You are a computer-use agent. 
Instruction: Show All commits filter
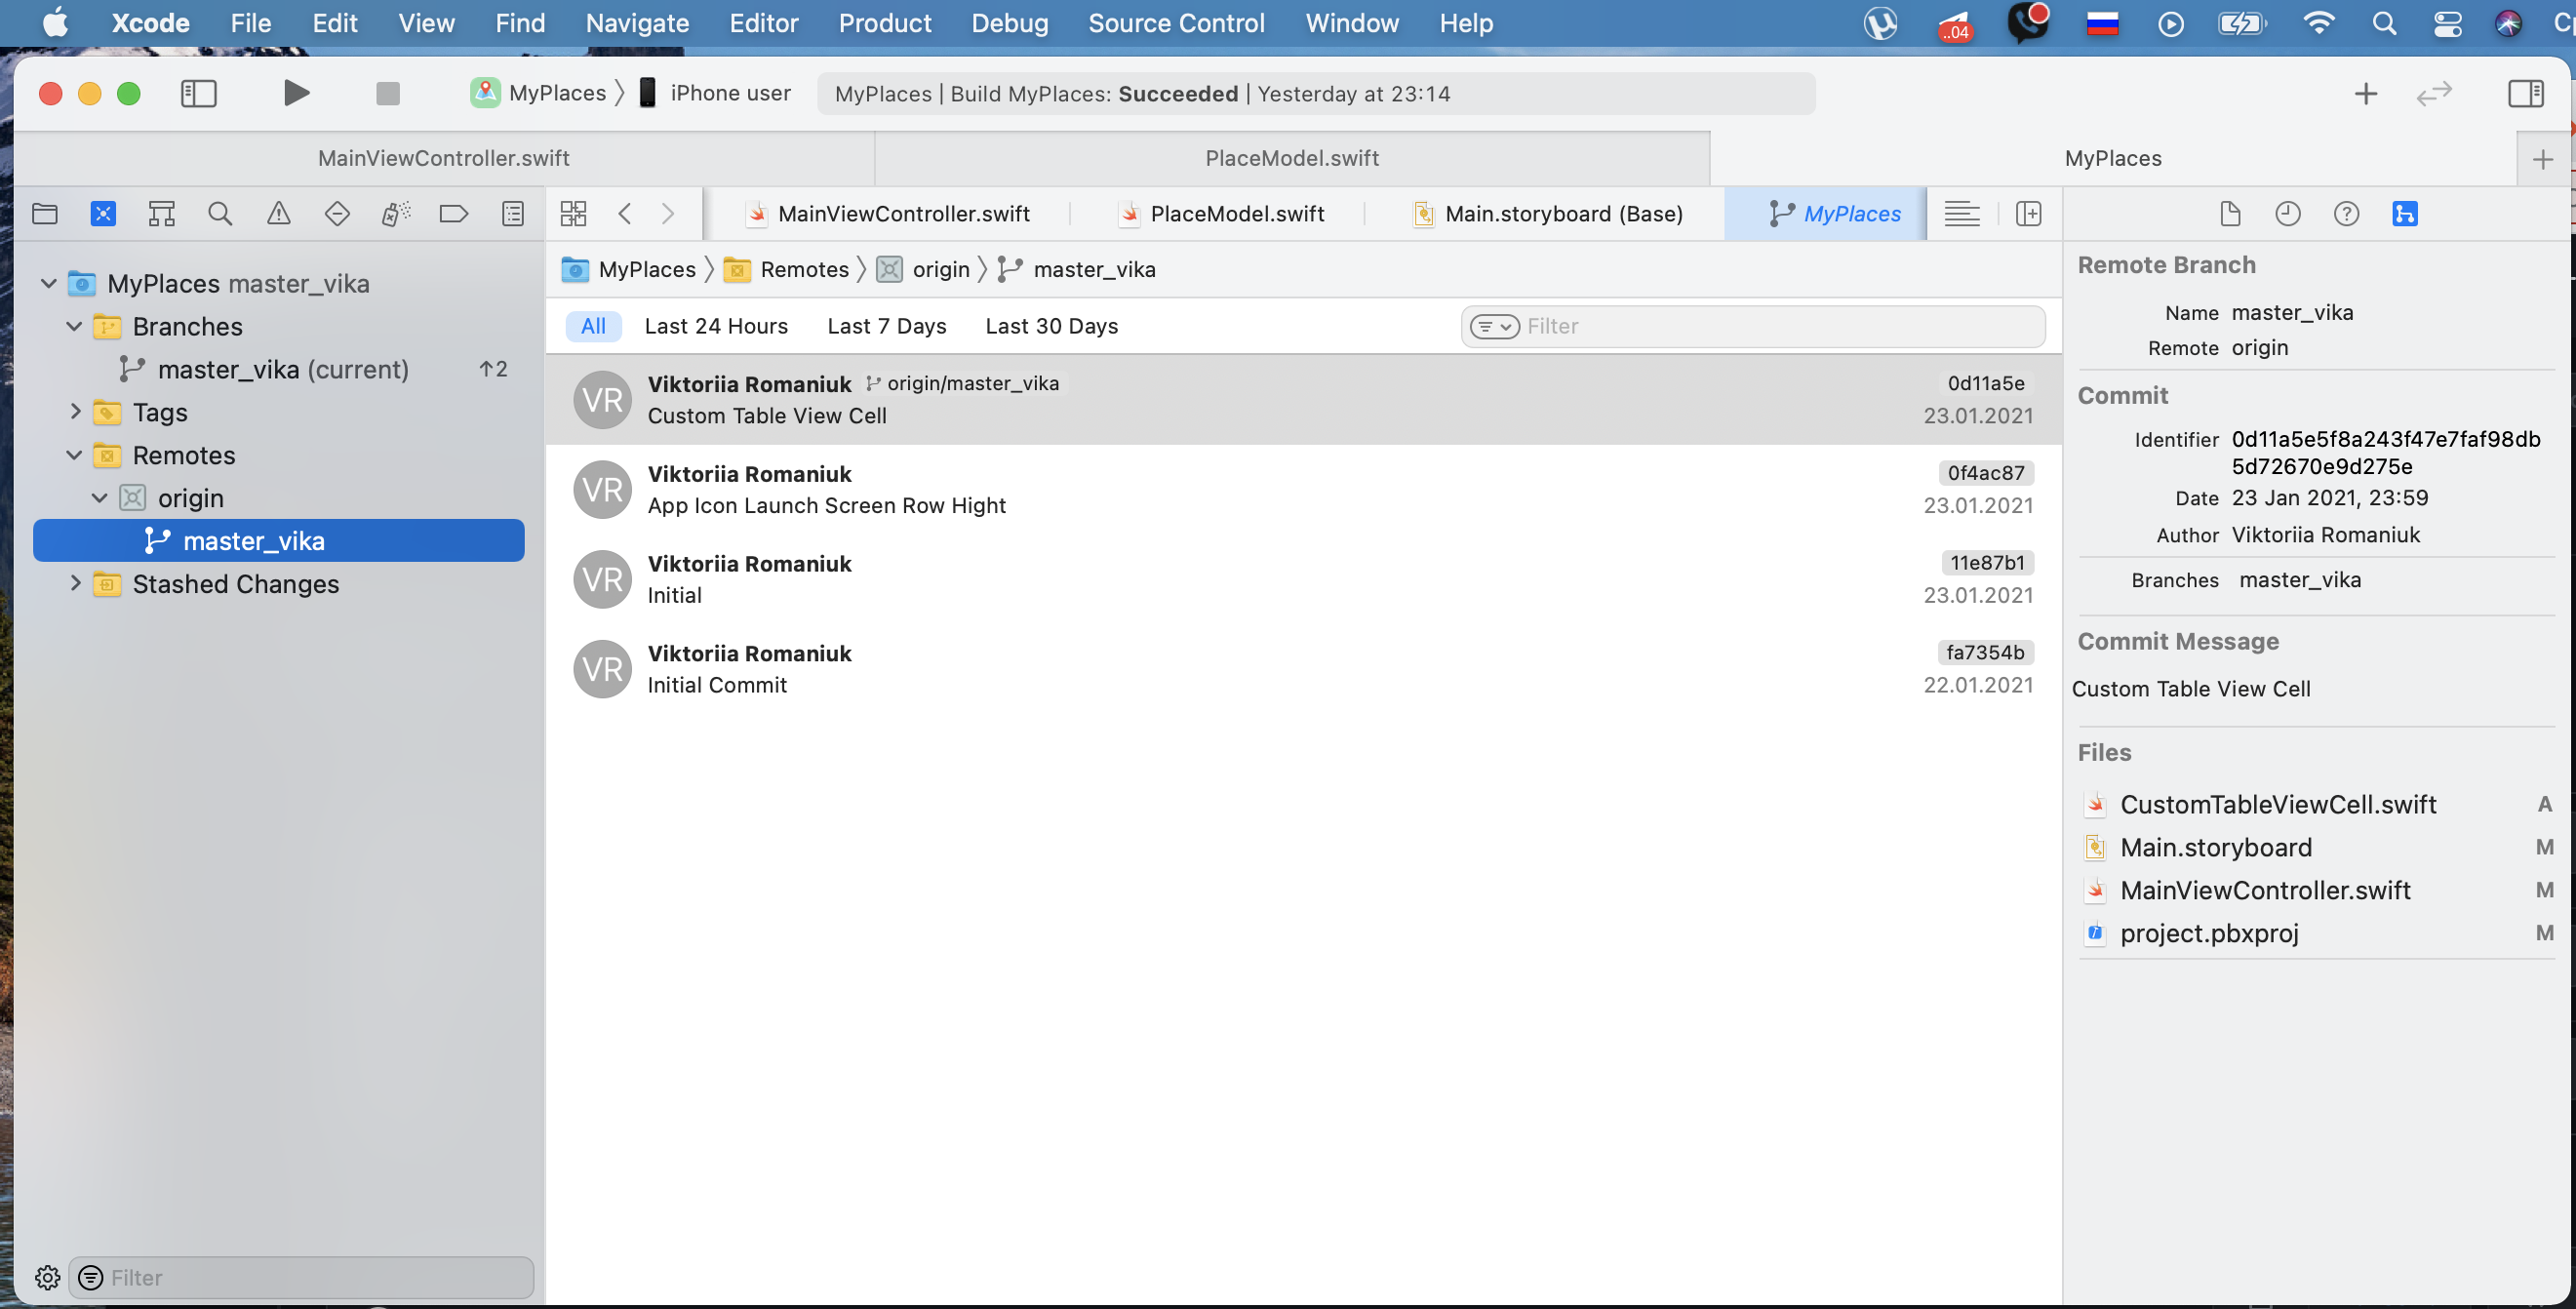coord(593,326)
